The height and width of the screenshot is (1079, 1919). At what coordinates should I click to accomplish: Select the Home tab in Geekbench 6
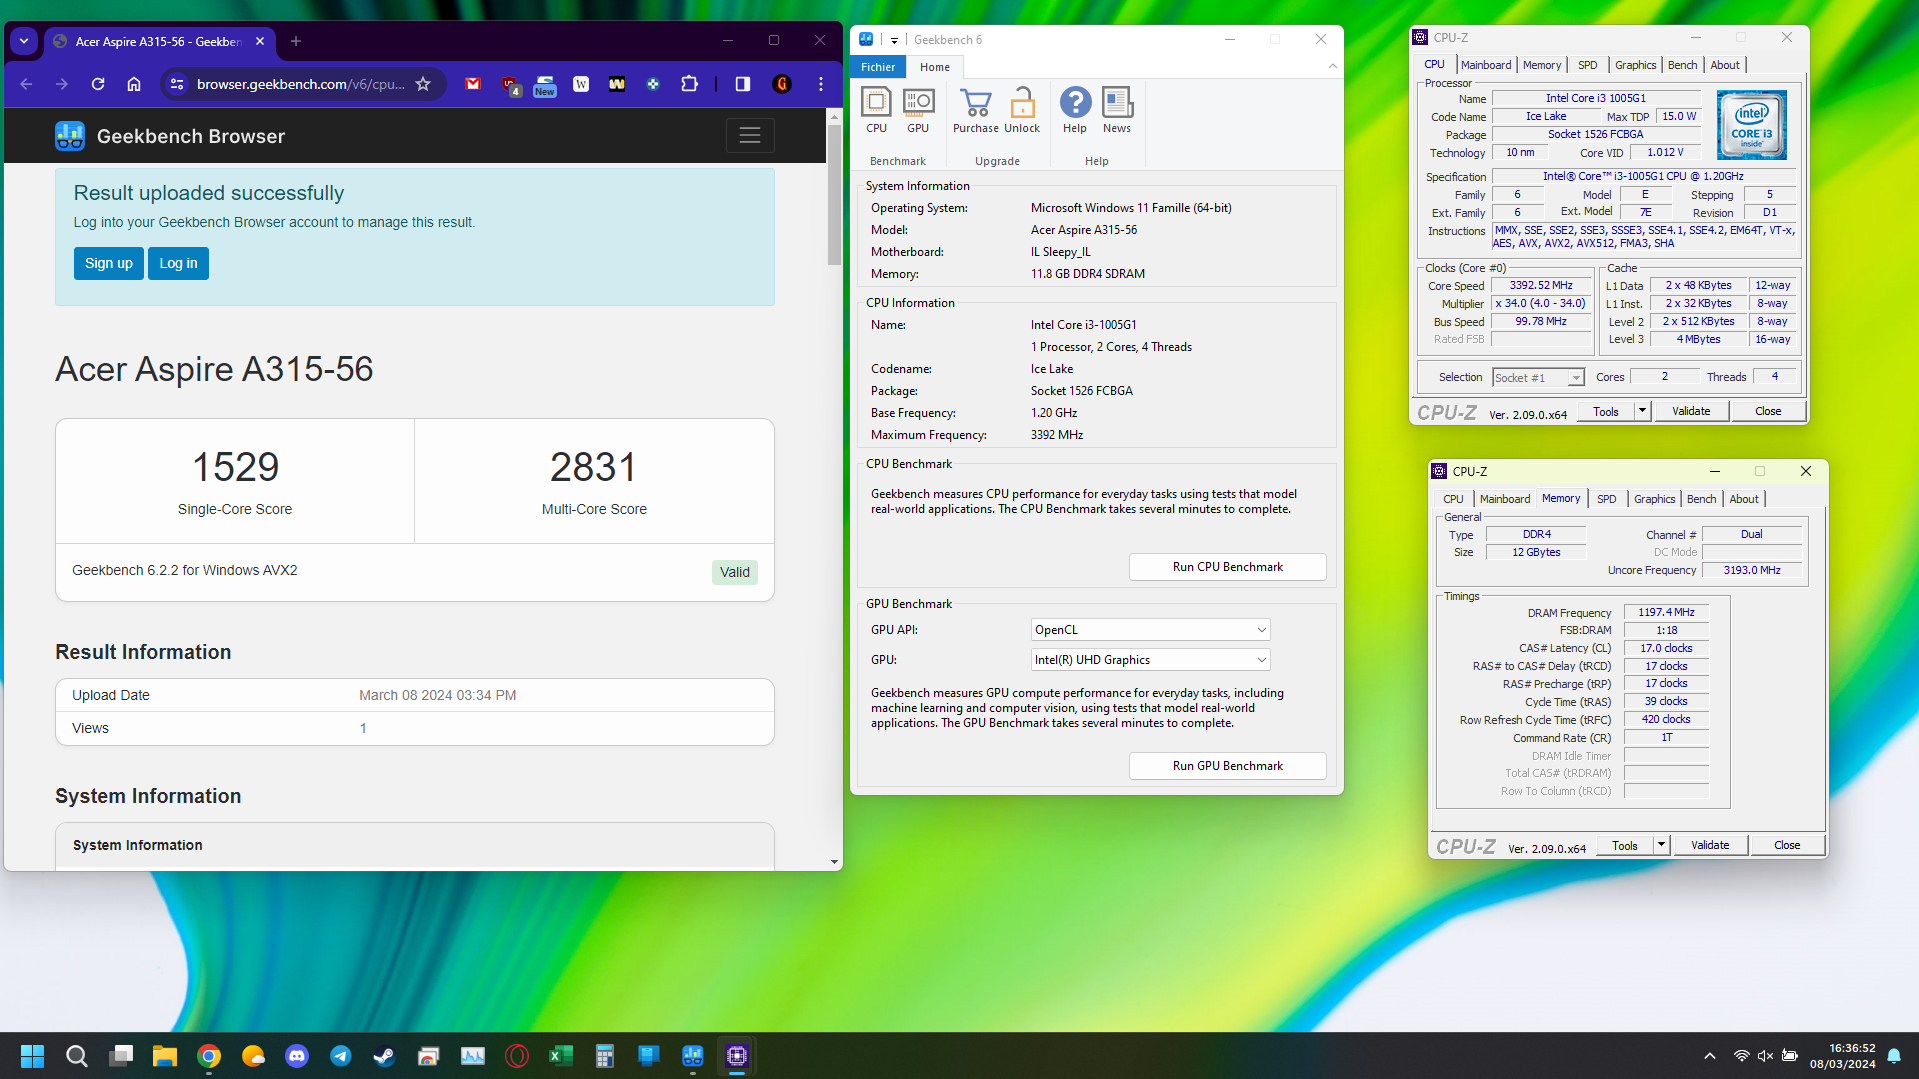(x=935, y=67)
